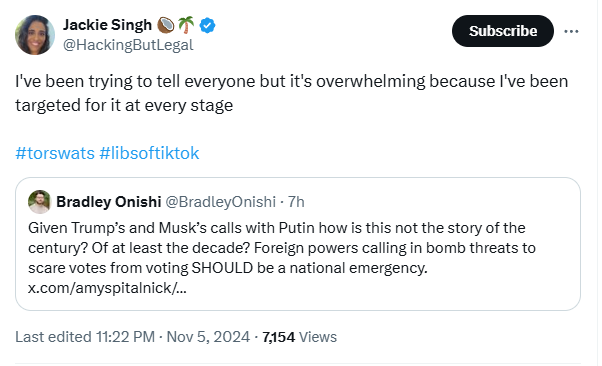Image resolution: width=602 pixels, height=366 pixels.
Task: Open the three-dot more options menu
Action: coord(571,31)
